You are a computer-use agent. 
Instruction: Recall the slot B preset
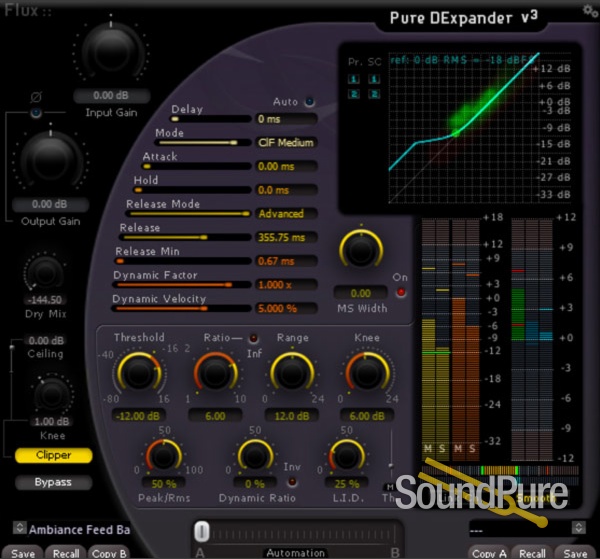[x=532, y=553]
